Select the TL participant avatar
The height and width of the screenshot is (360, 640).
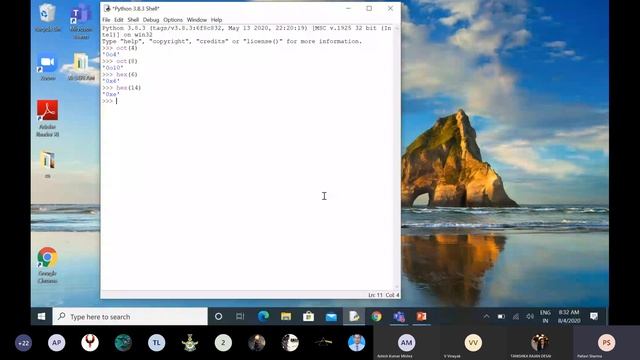[x=156, y=343]
